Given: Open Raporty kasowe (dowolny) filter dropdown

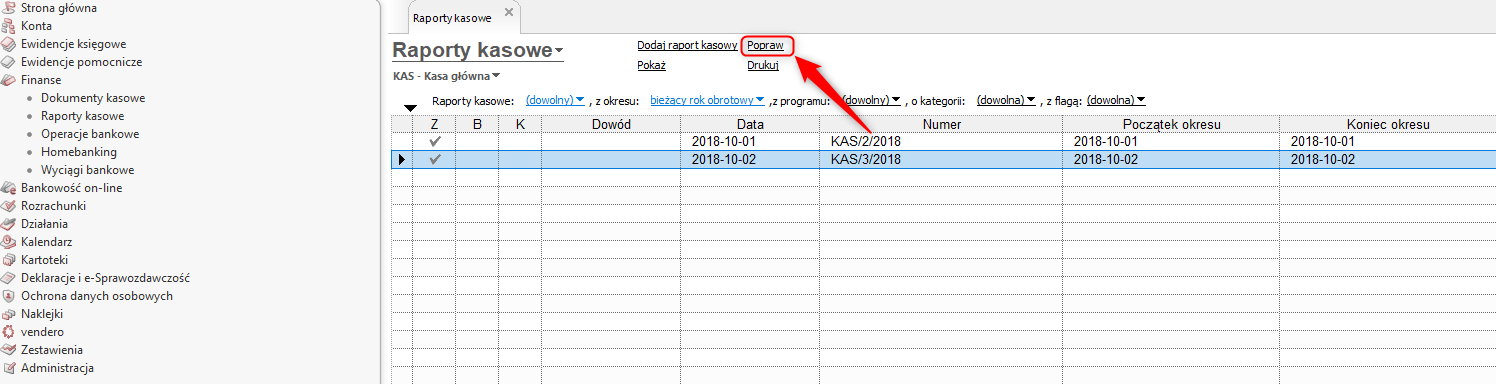Looking at the screenshot, I should (x=555, y=100).
